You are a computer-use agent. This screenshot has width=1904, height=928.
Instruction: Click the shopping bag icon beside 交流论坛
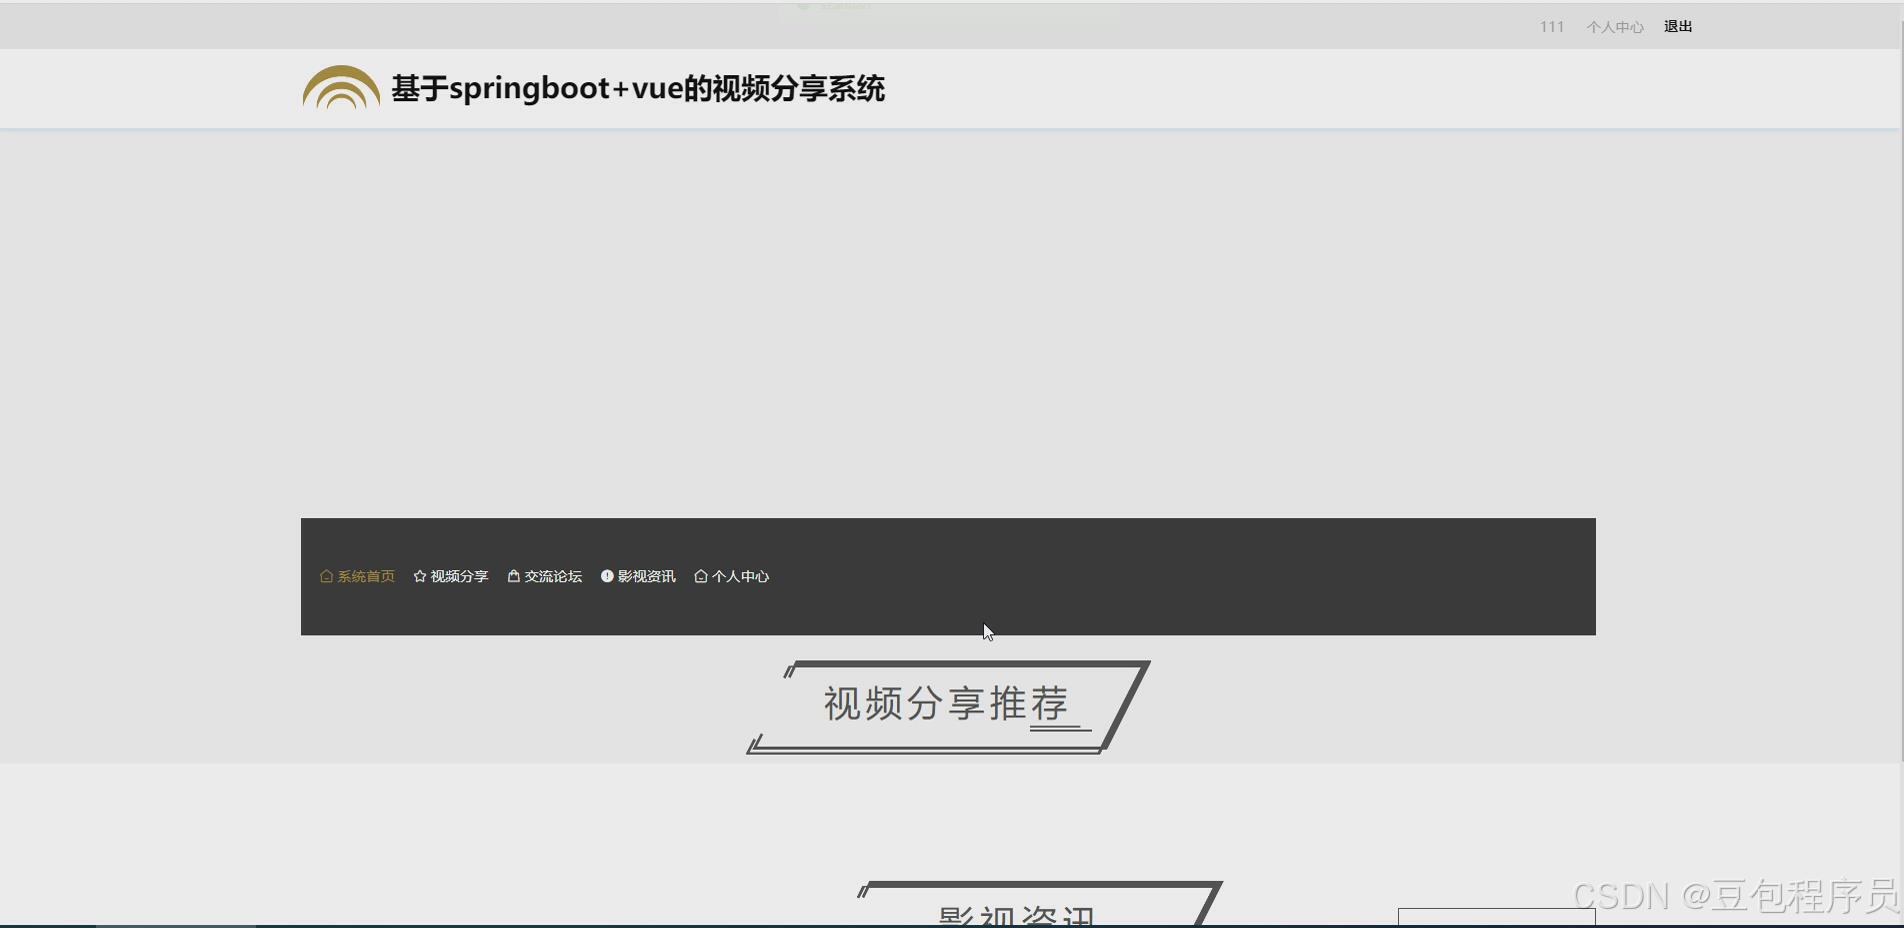[x=513, y=576]
